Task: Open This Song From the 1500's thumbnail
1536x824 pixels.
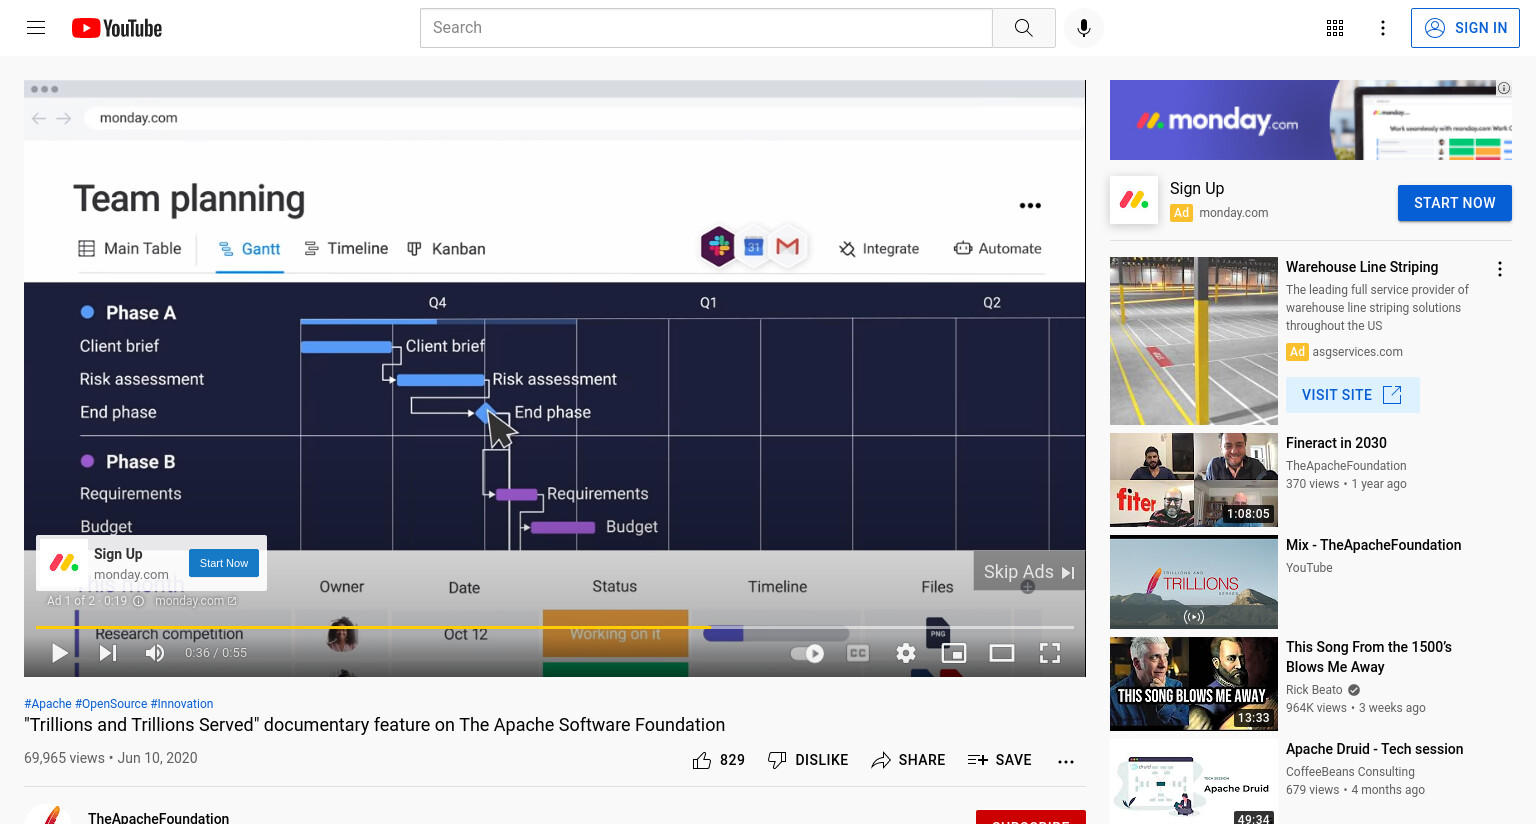Action: [1194, 684]
